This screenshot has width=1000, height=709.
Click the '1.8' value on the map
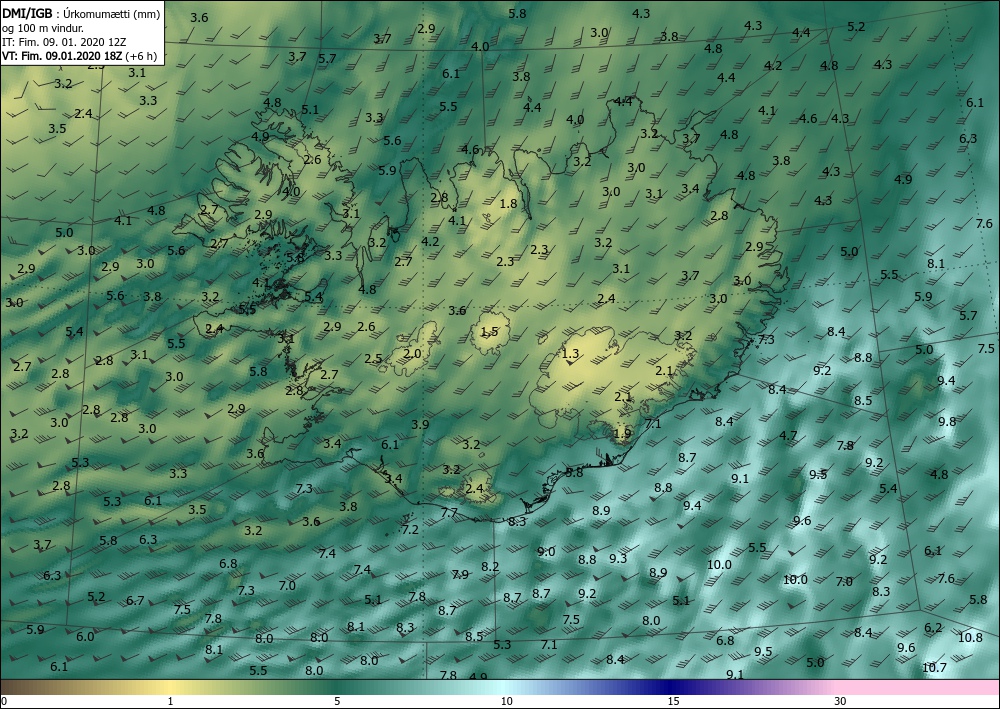click(508, 204)
